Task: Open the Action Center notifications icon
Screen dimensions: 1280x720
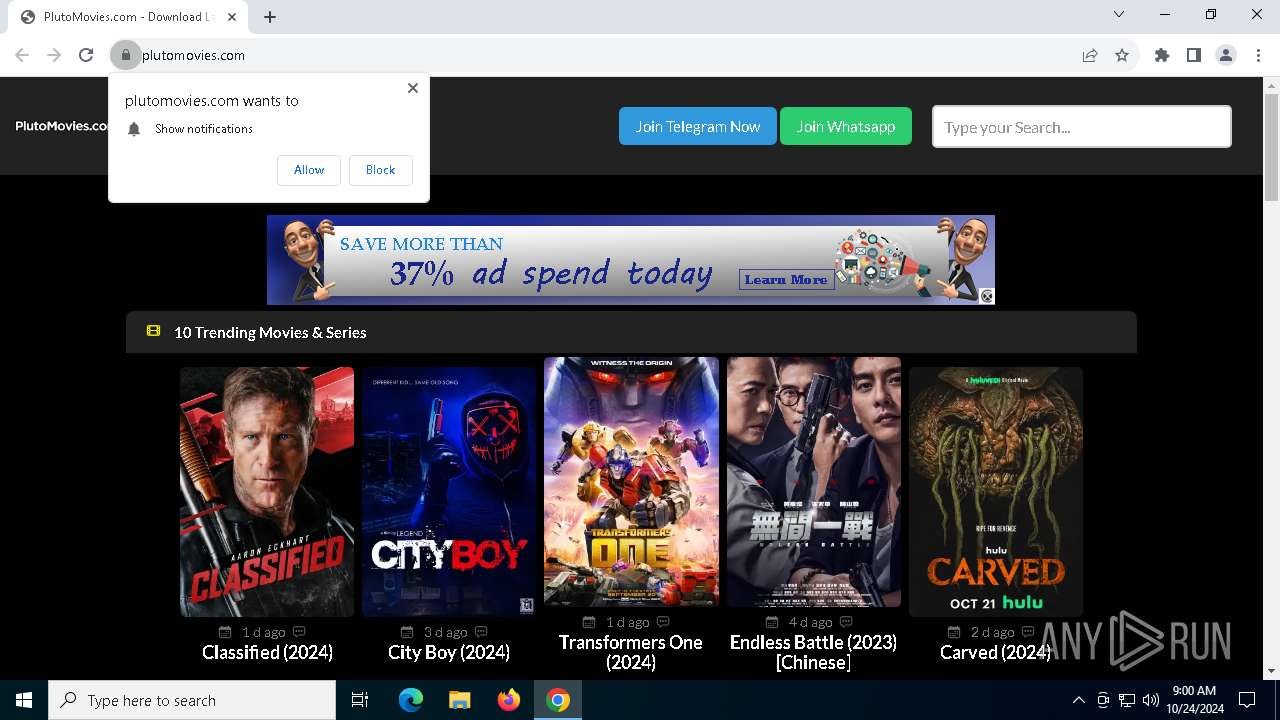Action: point(1247,700)
